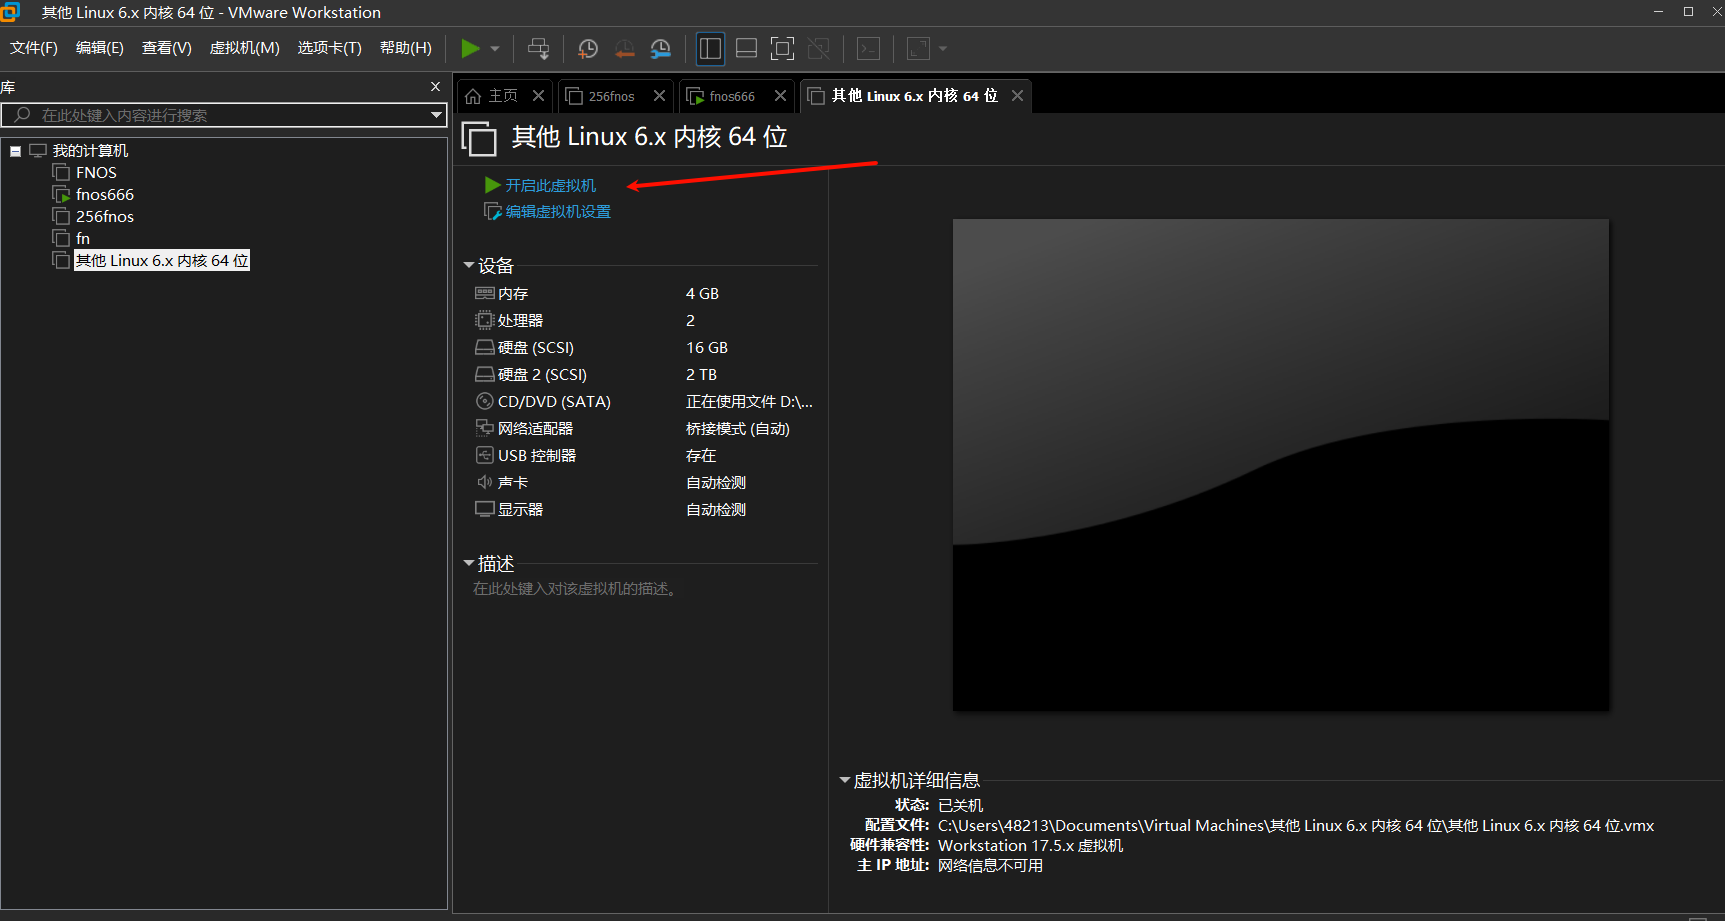Take a snapshot using the clock-plus icon
Screen dimensions: 1725x921
(x=588, y=48)
